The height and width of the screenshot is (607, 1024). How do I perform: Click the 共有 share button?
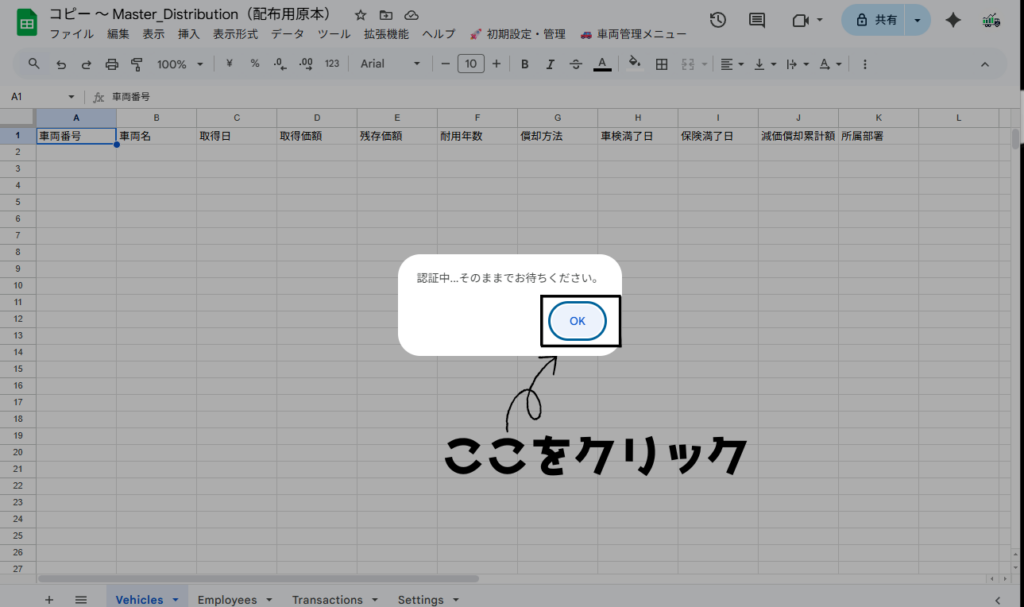pos(875,20)
